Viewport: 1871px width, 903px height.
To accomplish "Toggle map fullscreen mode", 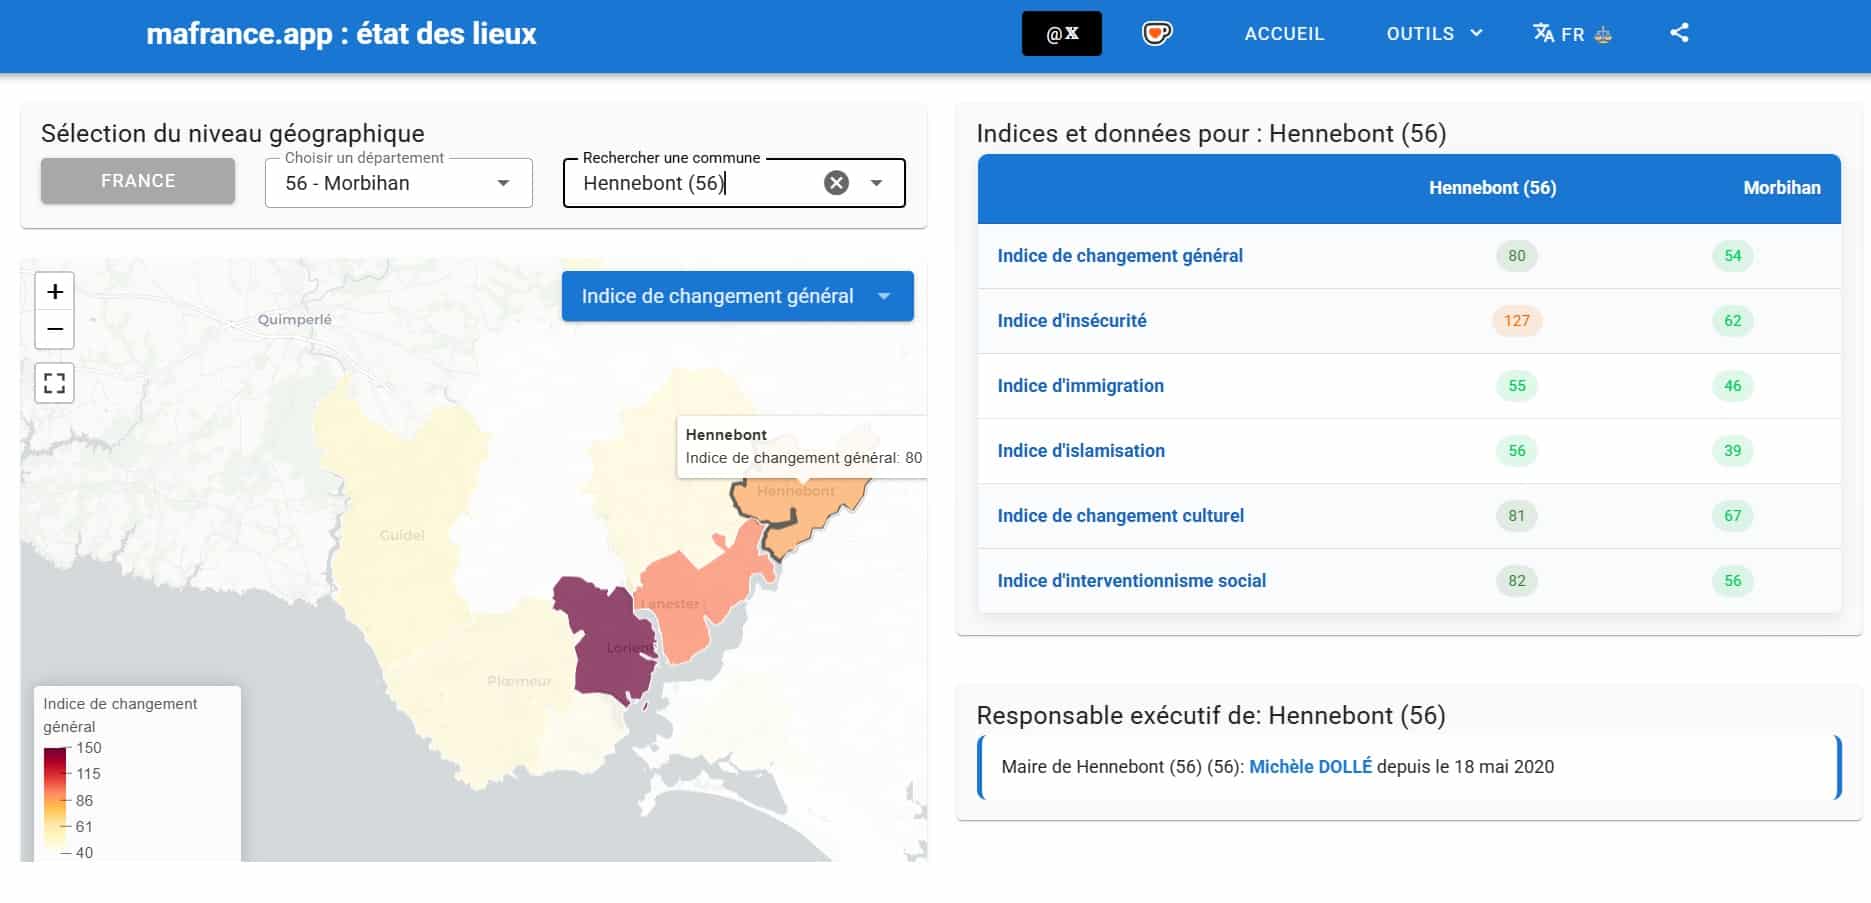I will [x=55, y=383].
